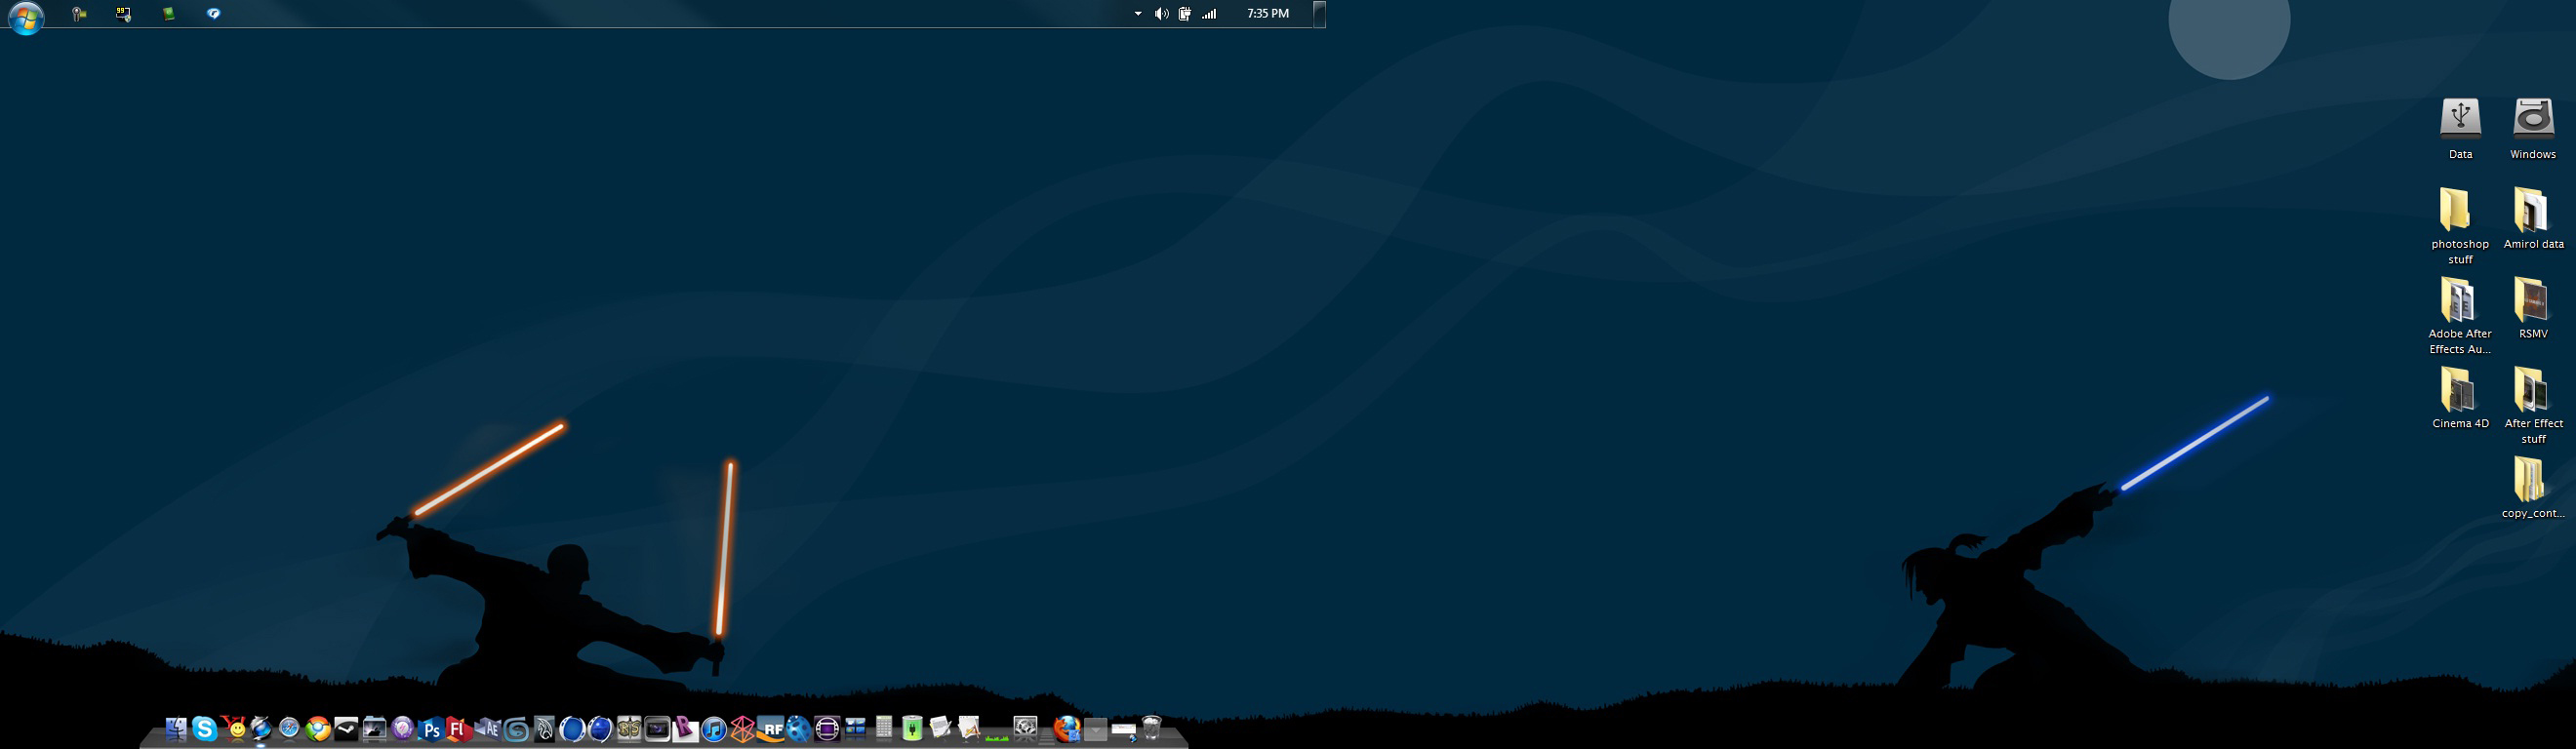Open the network signal bars tray icon
This screenshot has height=749, width=2576.
tap(1209, 14)
